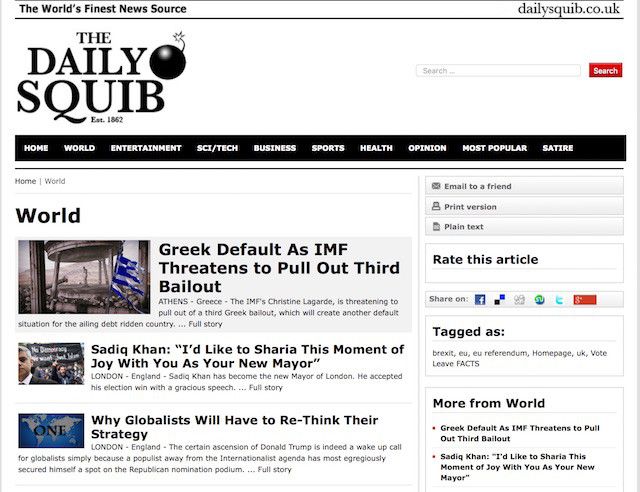Open the ENTERTAINMENT section
640x492 pixels.
pyautogui.click(x=146, y=148)
